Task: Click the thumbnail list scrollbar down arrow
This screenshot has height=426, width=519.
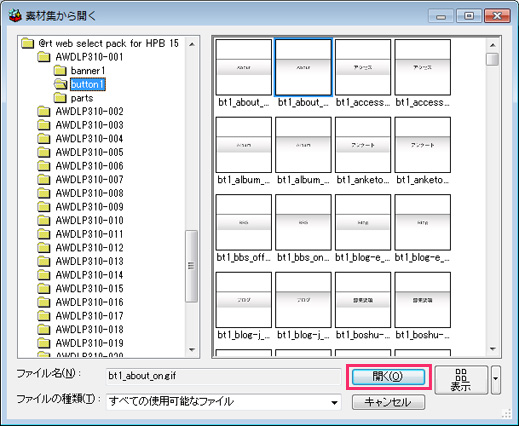Action: (493, 349)
